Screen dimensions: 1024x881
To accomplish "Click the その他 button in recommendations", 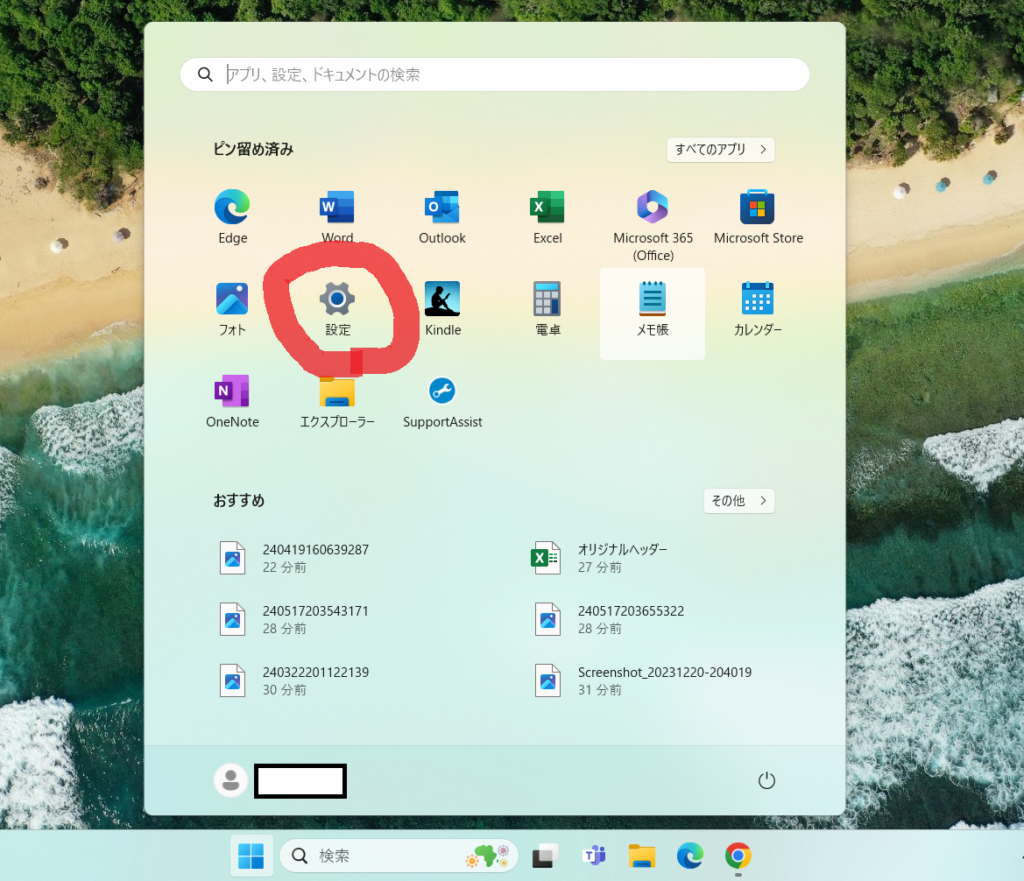I will (x=739, y=501).
